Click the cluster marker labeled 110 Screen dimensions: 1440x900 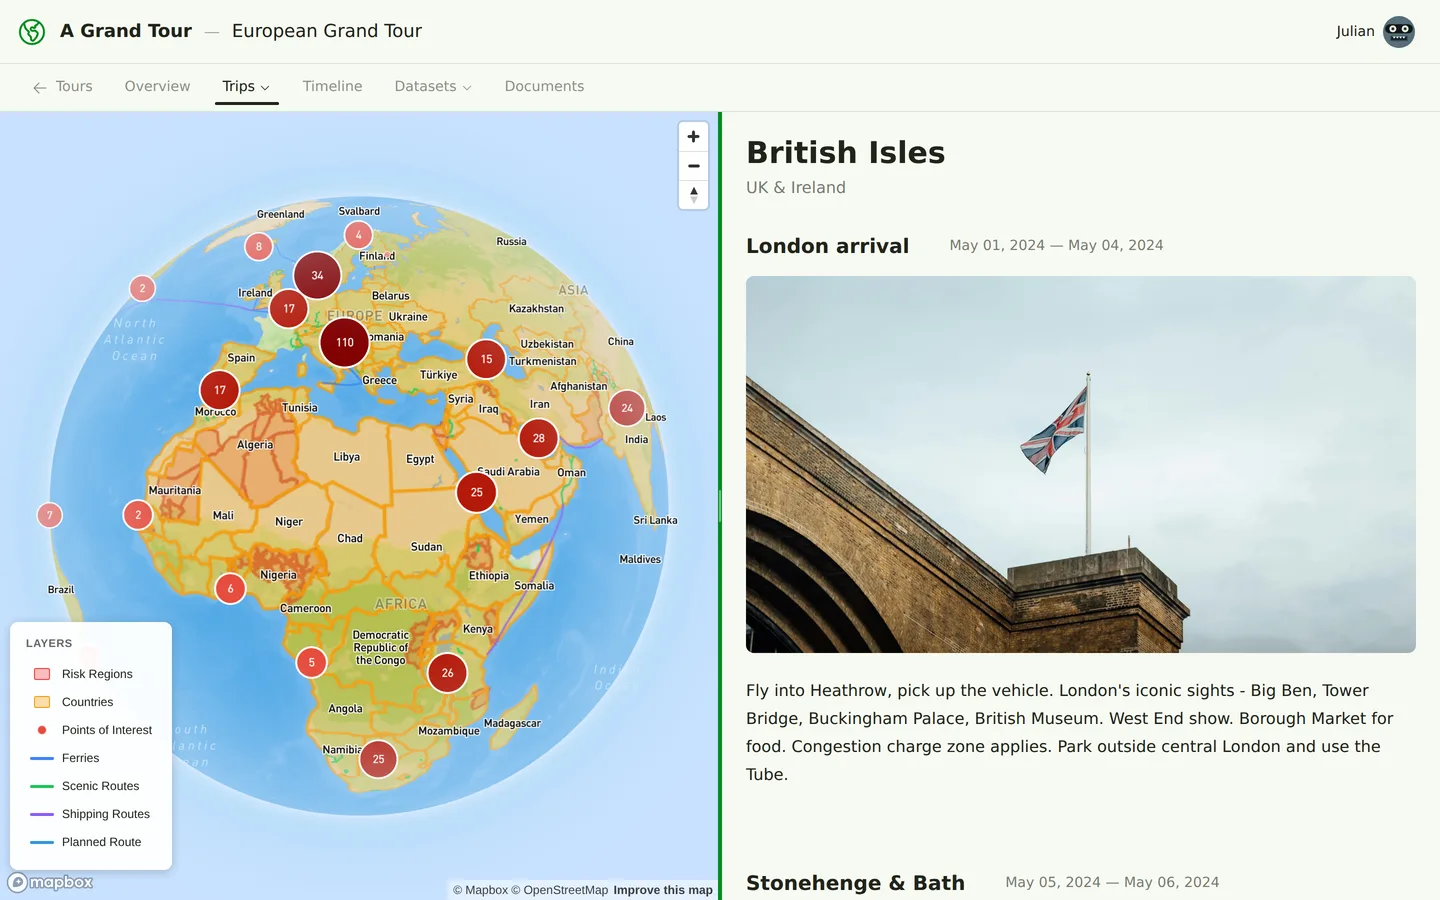pyautogui.click(x=343, y=343)
